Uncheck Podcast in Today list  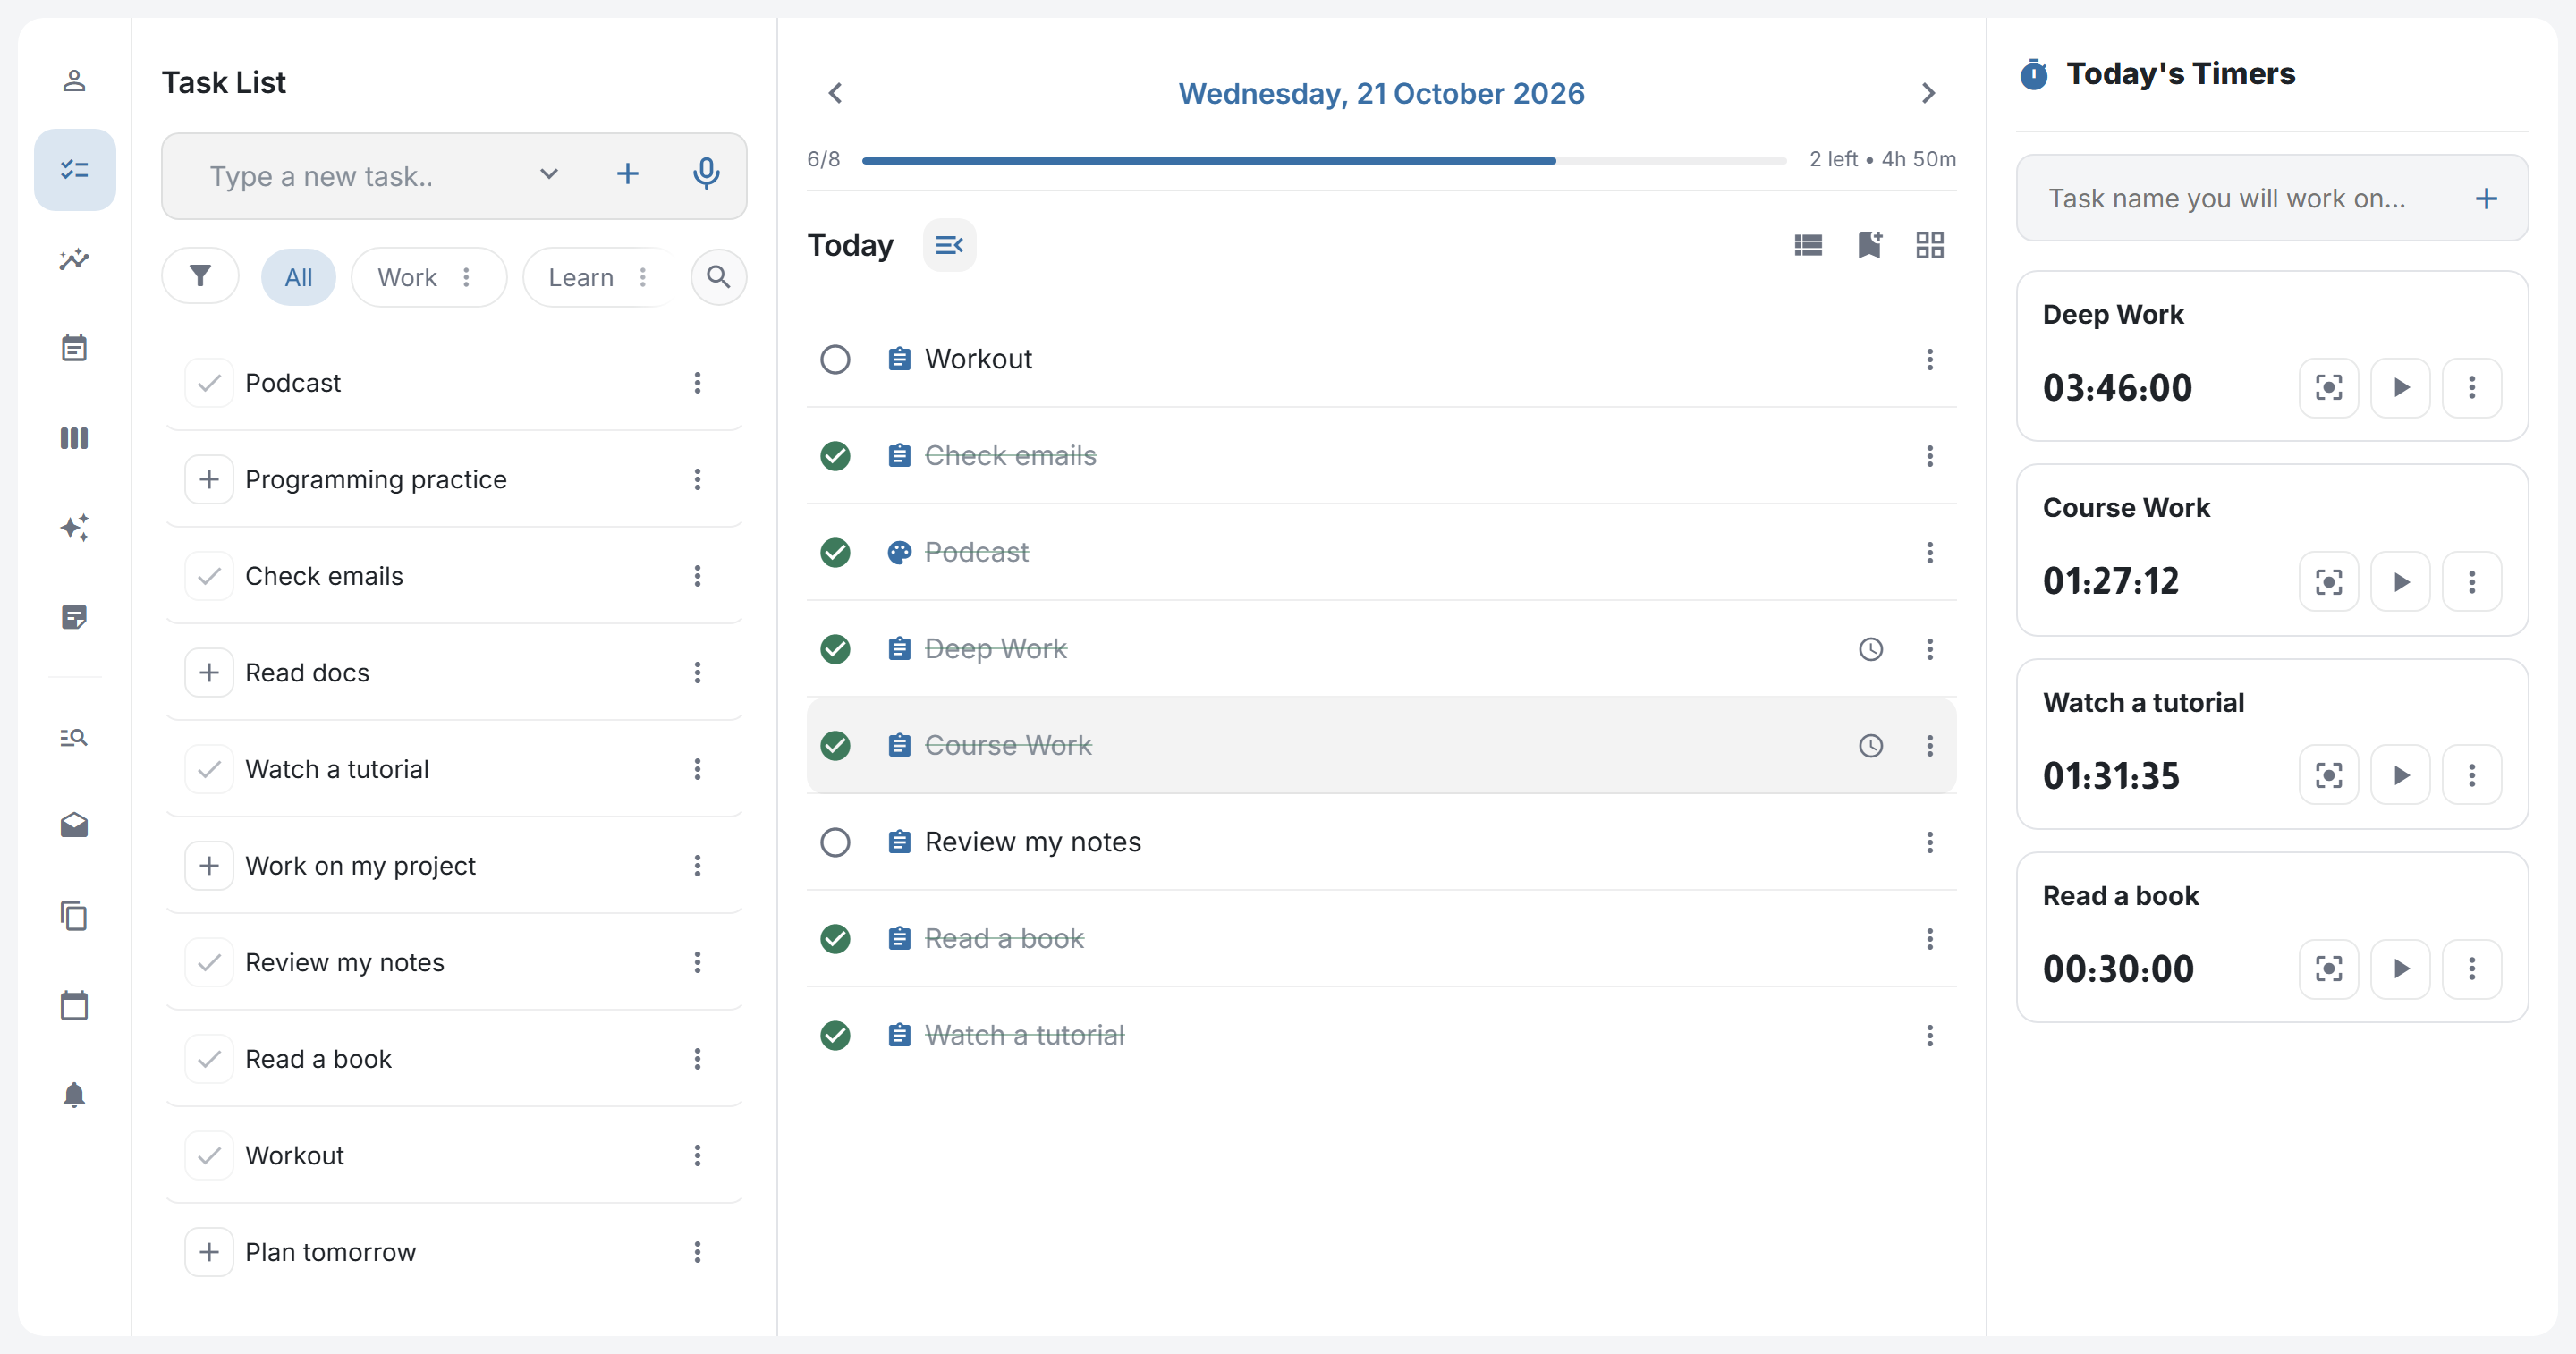[x=835, y=553]
